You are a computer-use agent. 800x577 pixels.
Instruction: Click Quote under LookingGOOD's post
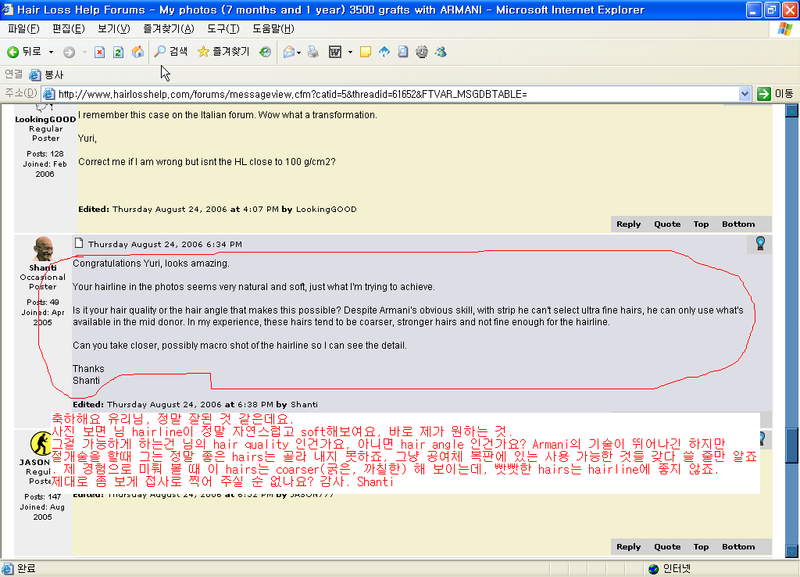click(667, 224)
